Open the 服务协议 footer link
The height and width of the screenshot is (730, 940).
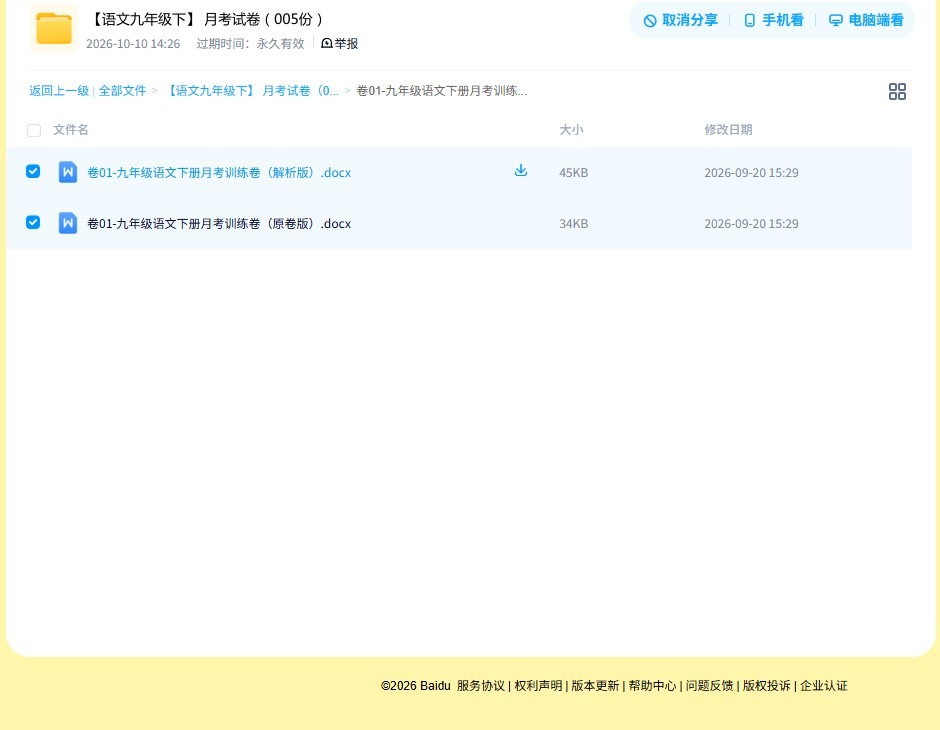pyautogui.click(x=481, y=686)
